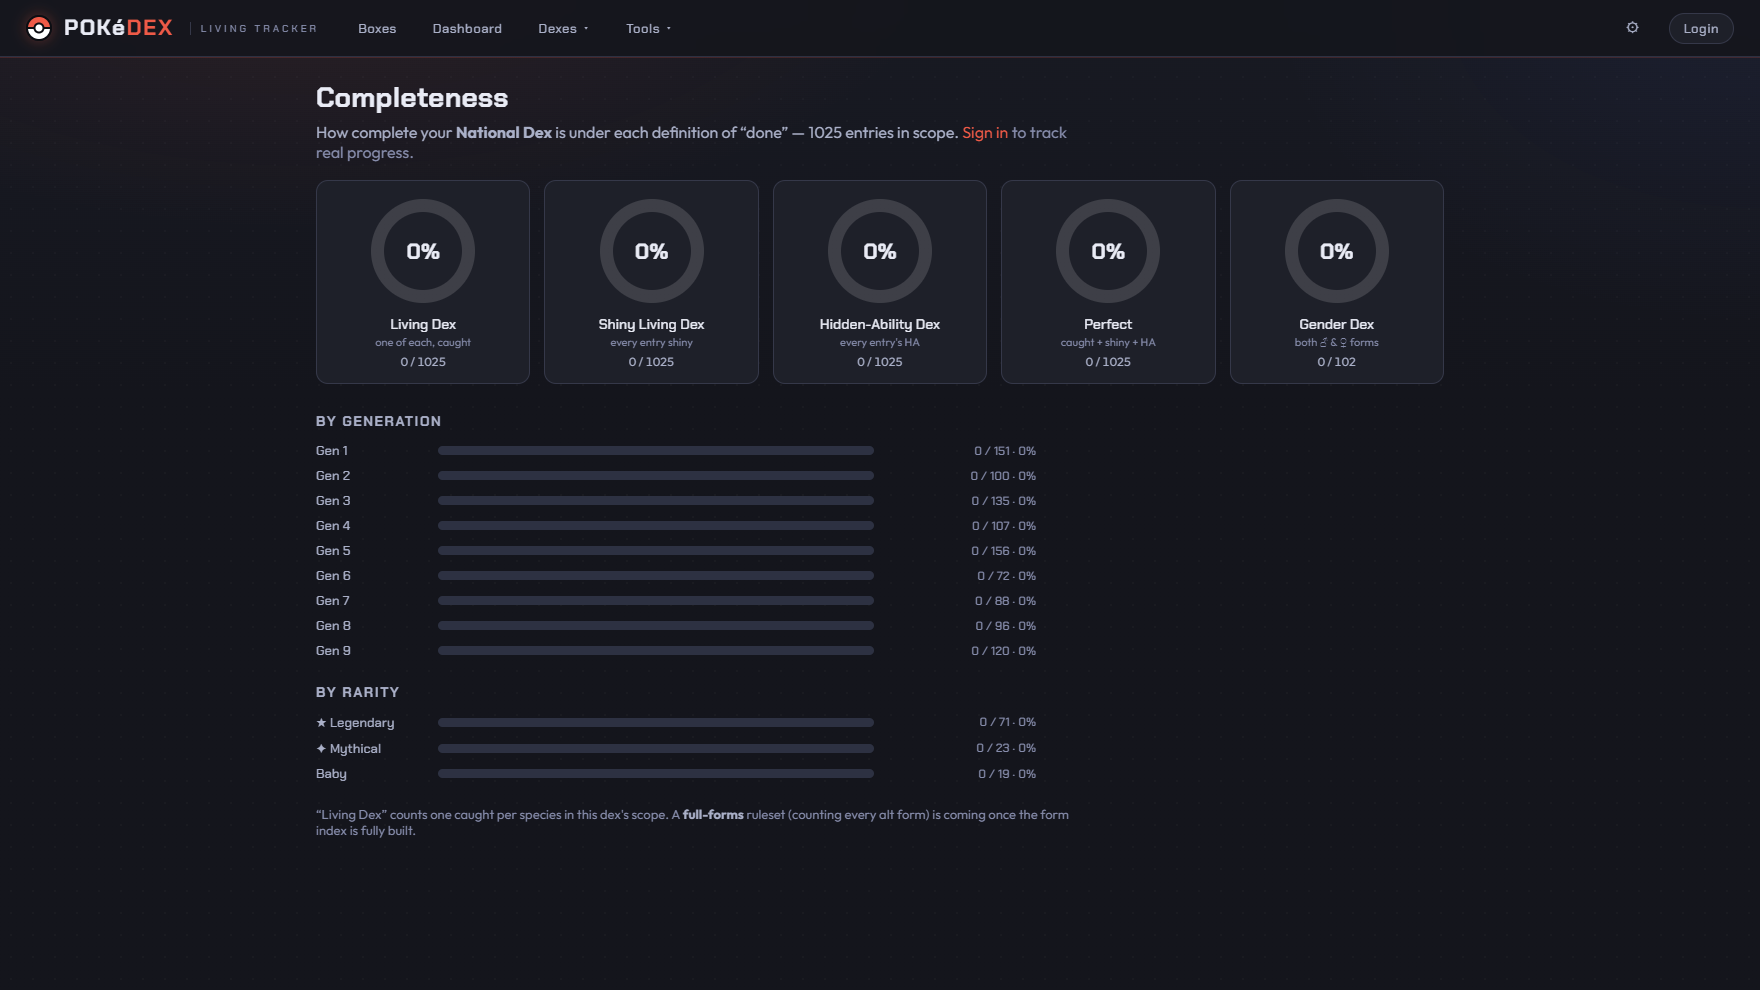Click the '0 / 88 · 0%' value
1760x990 pixels.
pyautogui.click(x=1005, y=601)
